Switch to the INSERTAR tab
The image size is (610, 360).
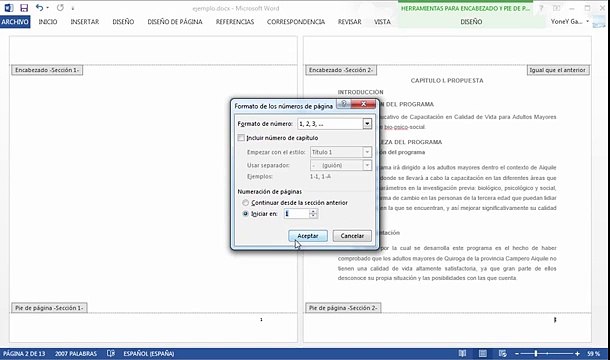pyautogui.click(x=84, y=22)
